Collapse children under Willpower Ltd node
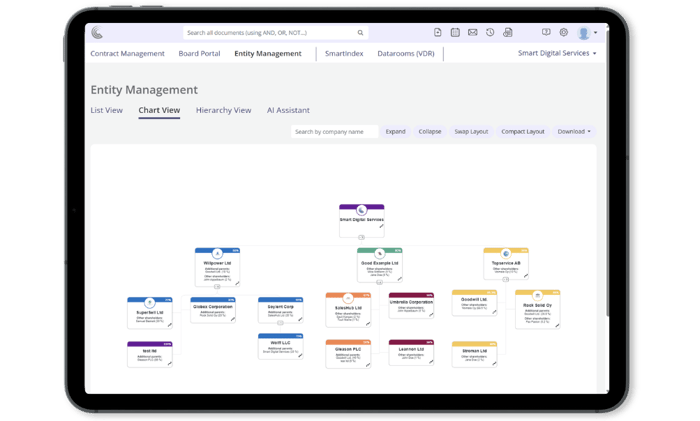The height and width of the screenshot is (421, 700). 217,286
